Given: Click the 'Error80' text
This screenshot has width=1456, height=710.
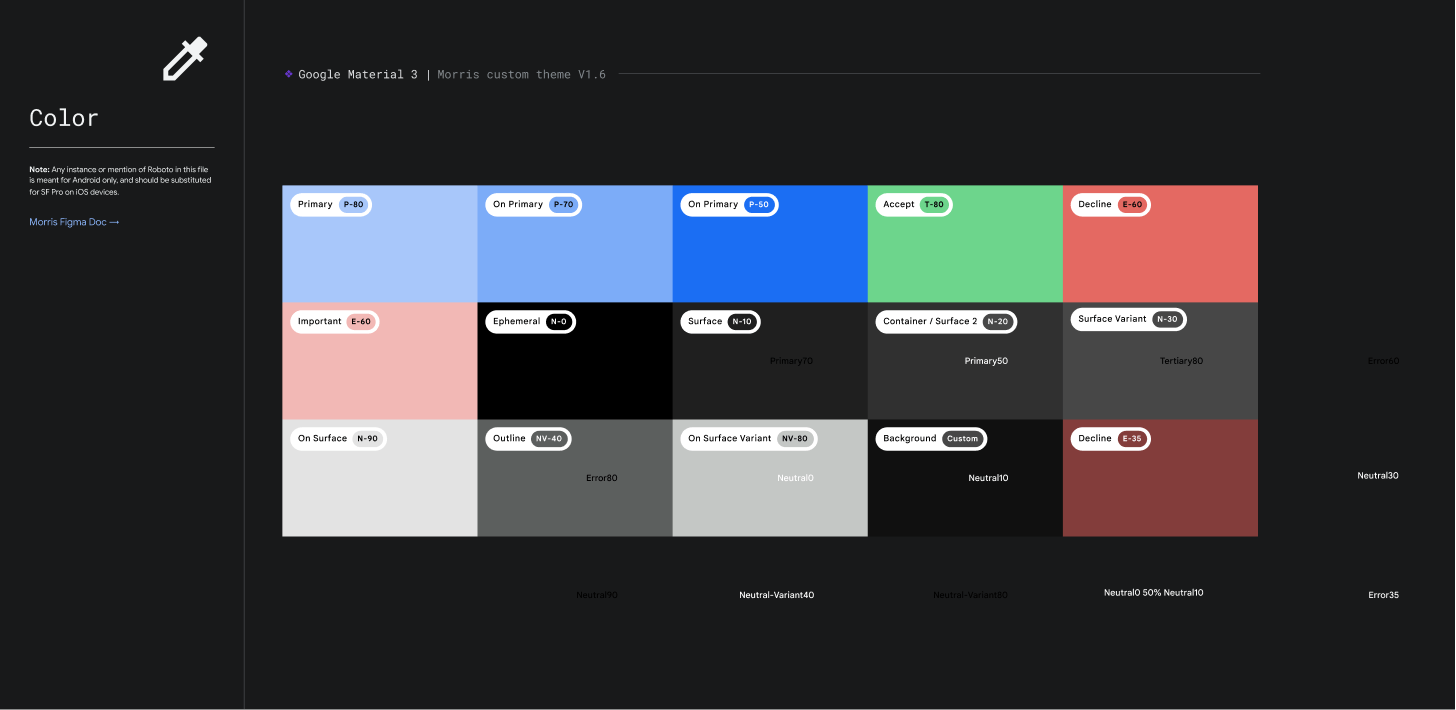Looking at the screenshot, I should coord(602,478).
